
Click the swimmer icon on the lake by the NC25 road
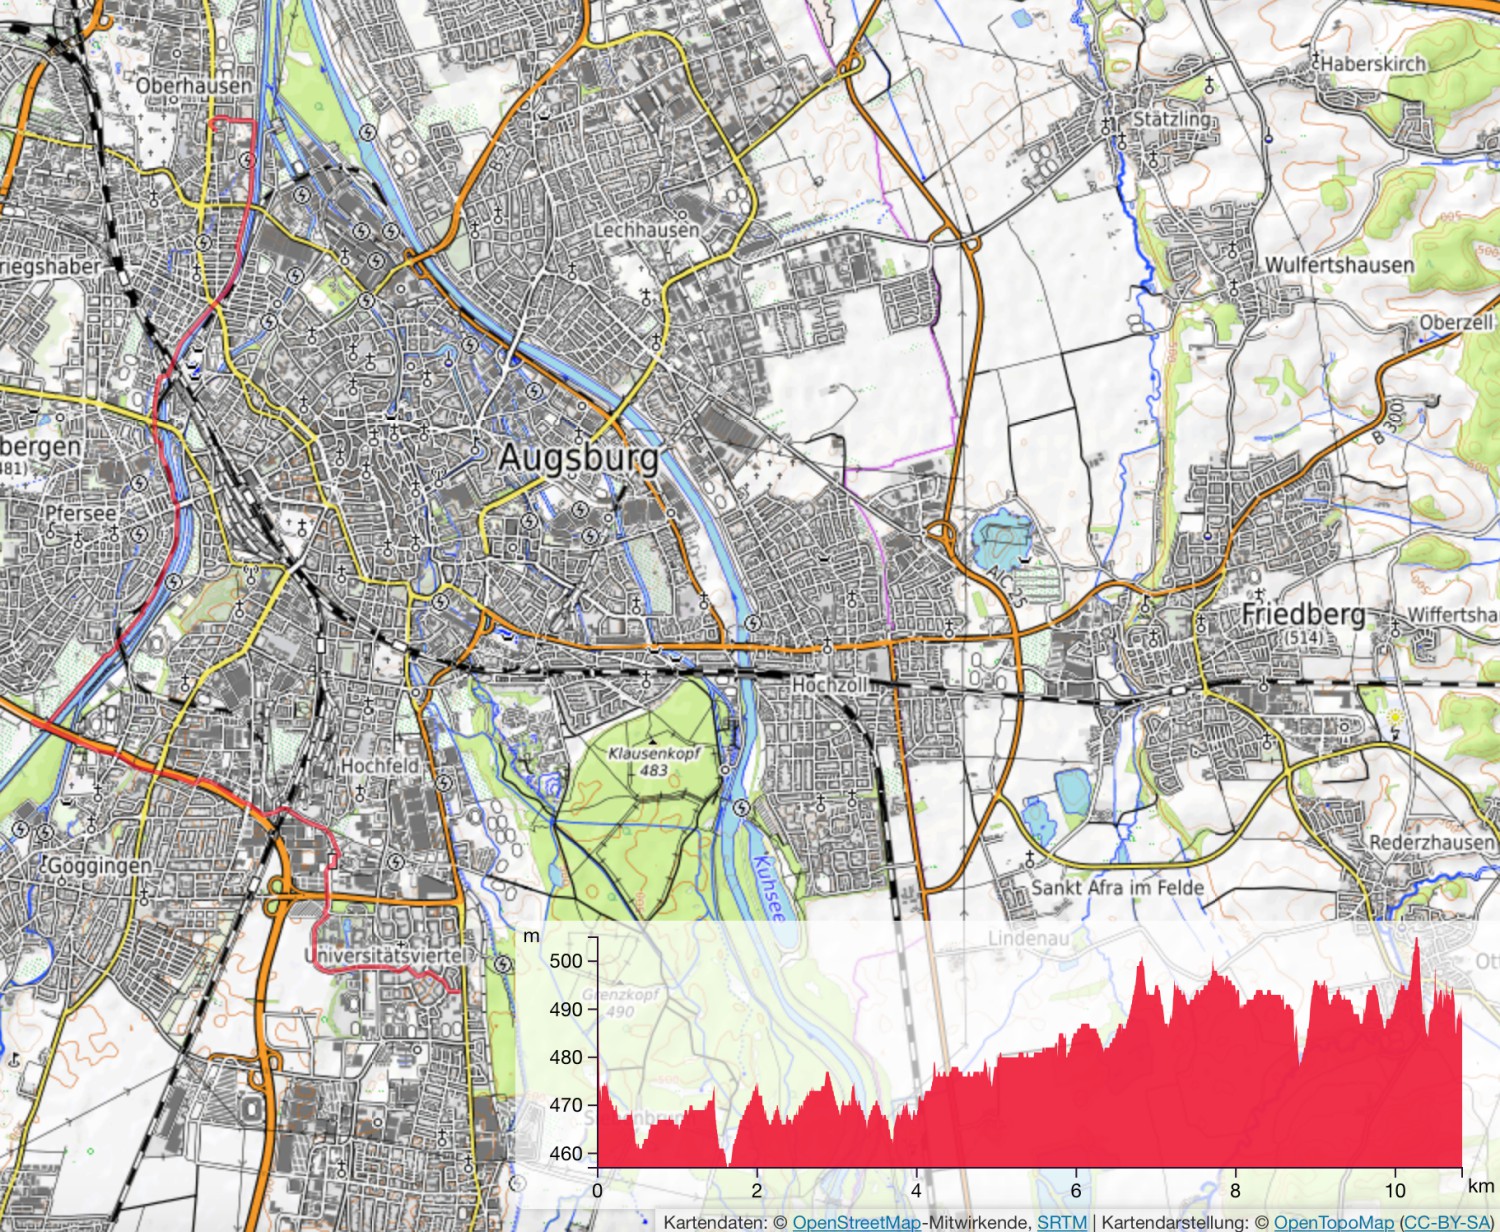1024,560
